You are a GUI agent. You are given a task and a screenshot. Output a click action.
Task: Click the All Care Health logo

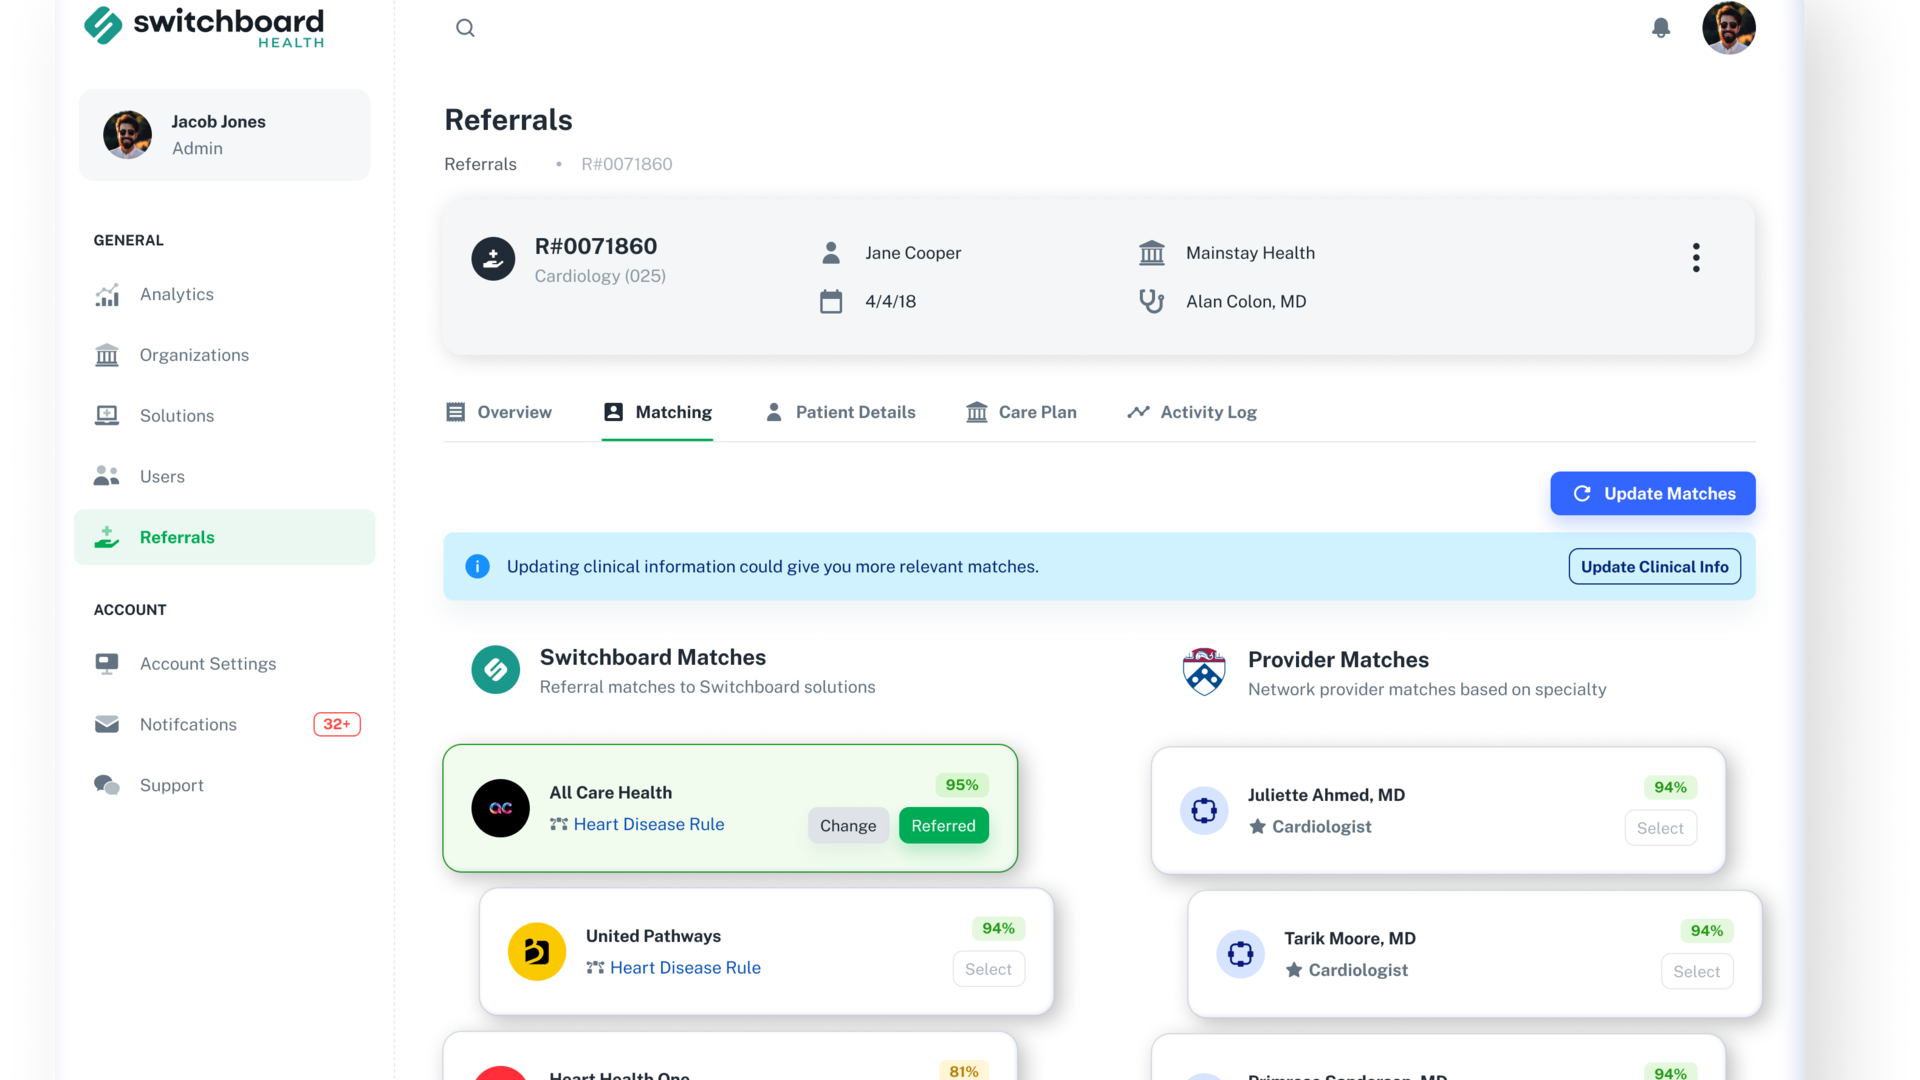[x=501, y=808]
